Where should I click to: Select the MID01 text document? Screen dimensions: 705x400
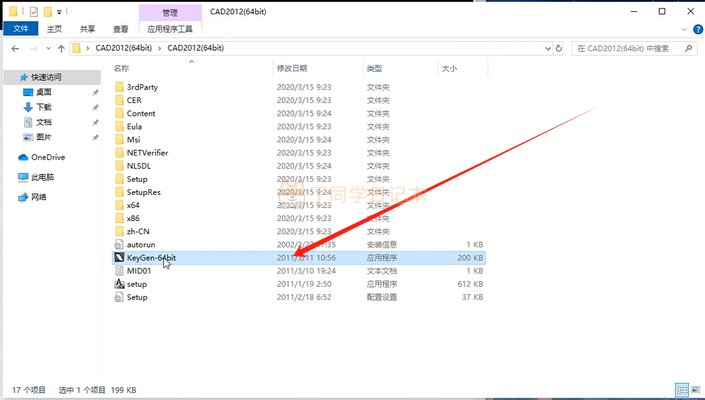138,270
